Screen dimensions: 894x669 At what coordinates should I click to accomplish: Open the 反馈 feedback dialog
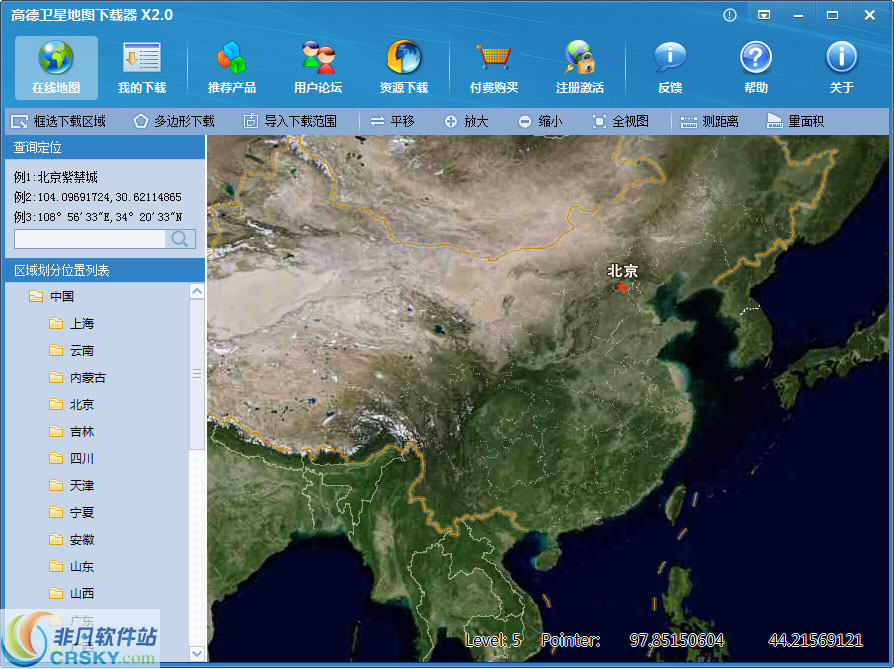[670, 67]
